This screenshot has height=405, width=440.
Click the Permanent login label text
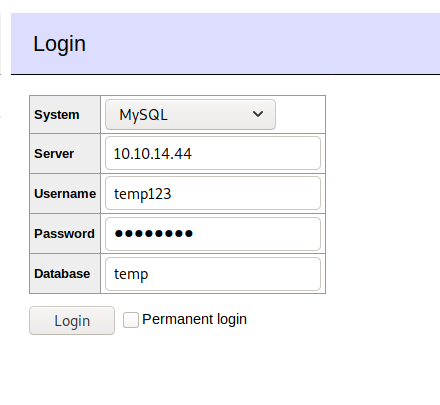[x=194, y=319]
